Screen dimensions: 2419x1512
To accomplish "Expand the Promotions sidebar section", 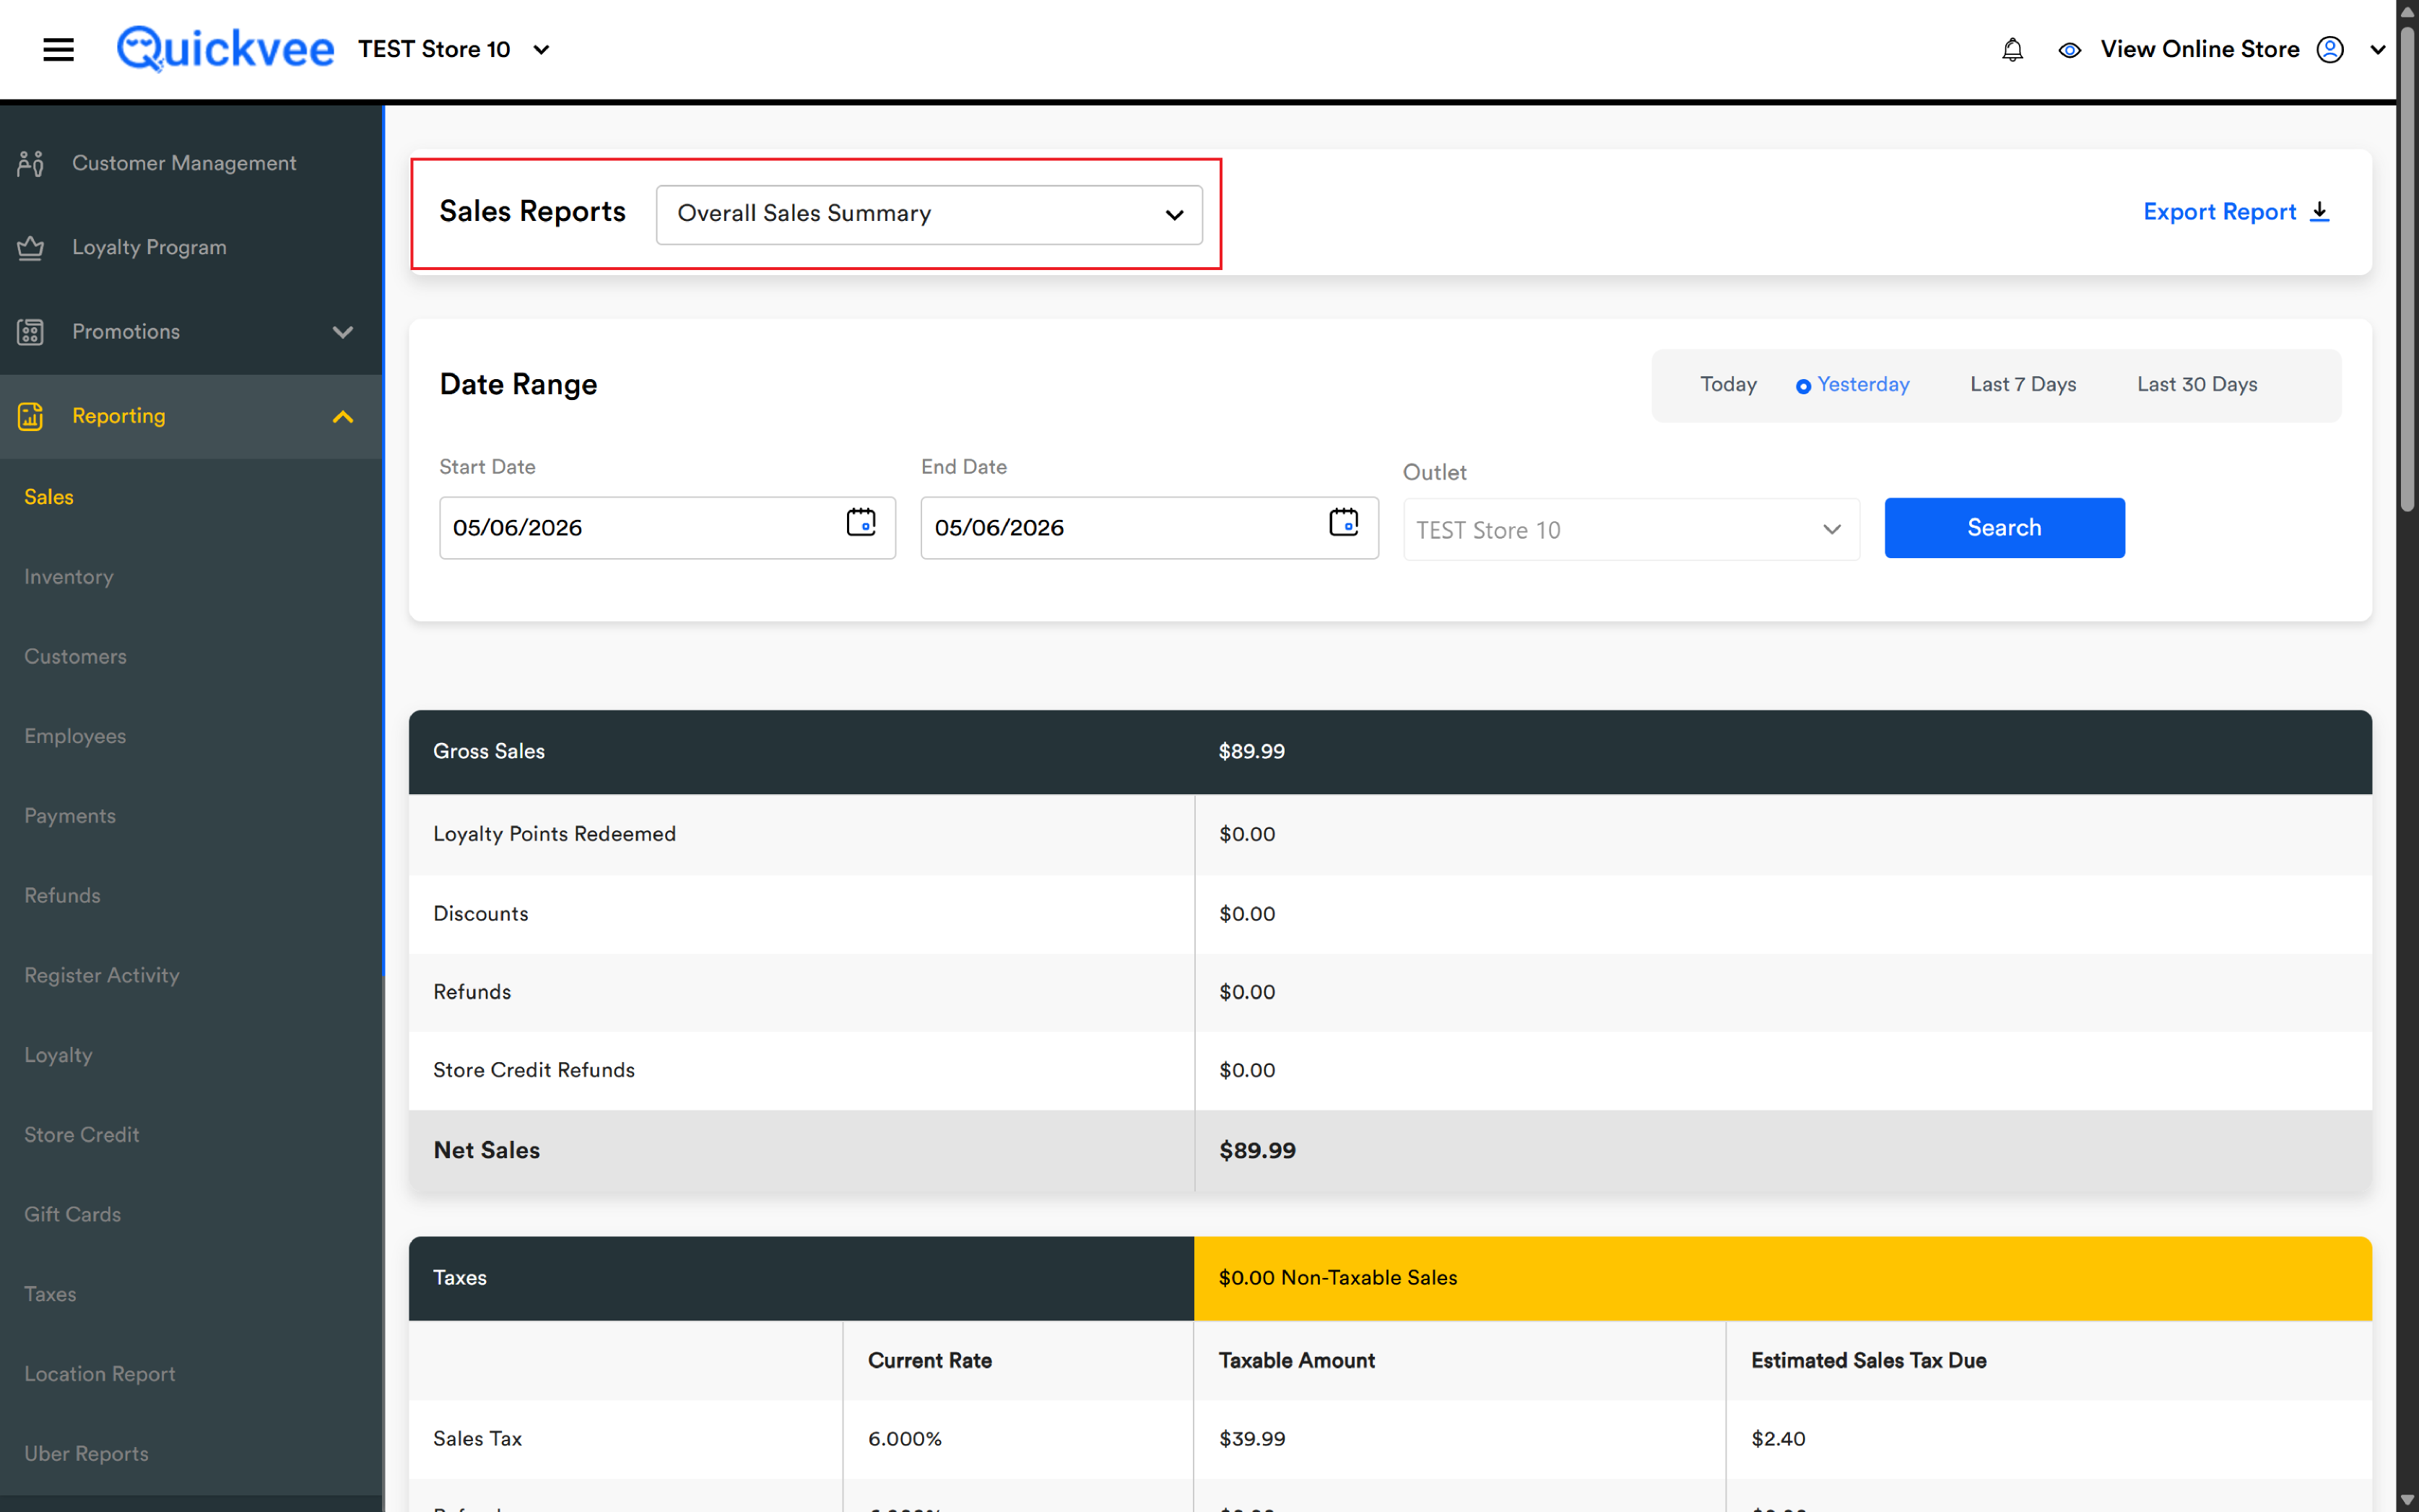I will 191,332.
